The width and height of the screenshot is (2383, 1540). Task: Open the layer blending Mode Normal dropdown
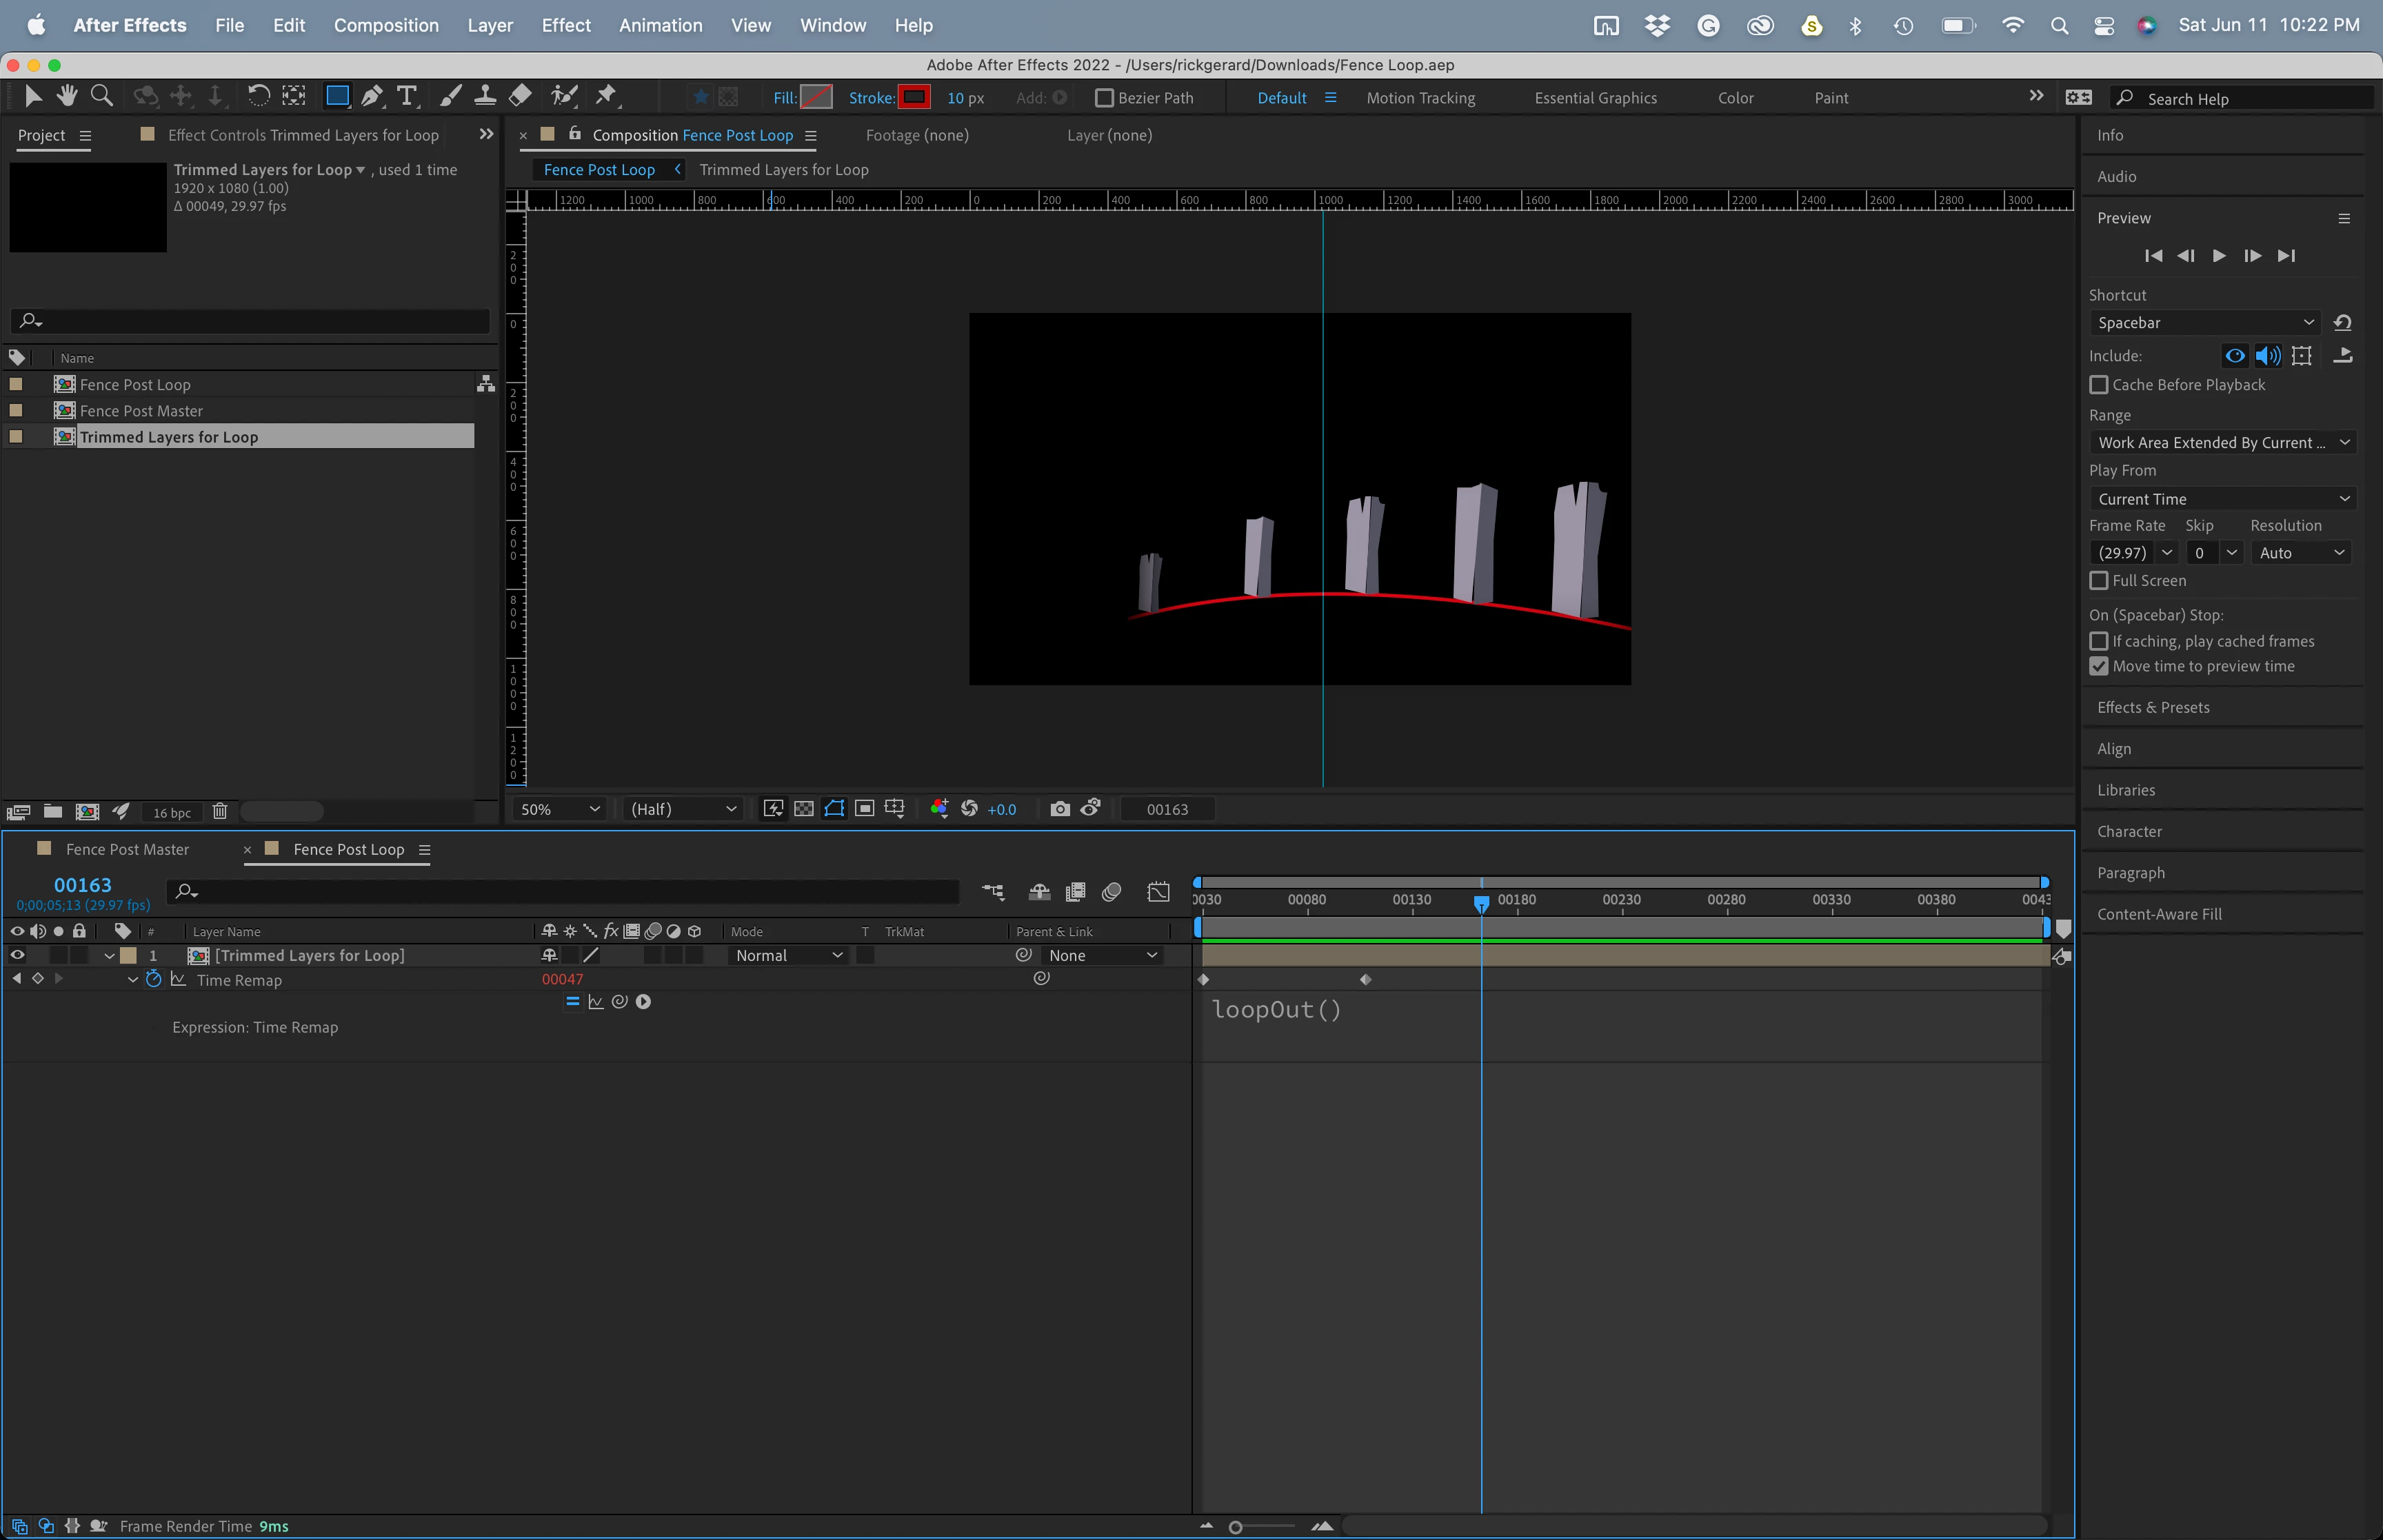pyautogui.click(x=789, y=956)
